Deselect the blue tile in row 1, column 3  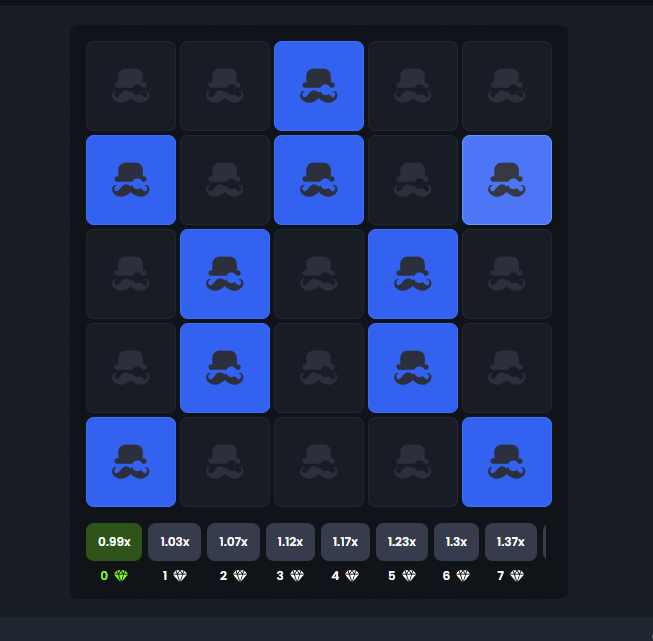(x=319, y=86)
